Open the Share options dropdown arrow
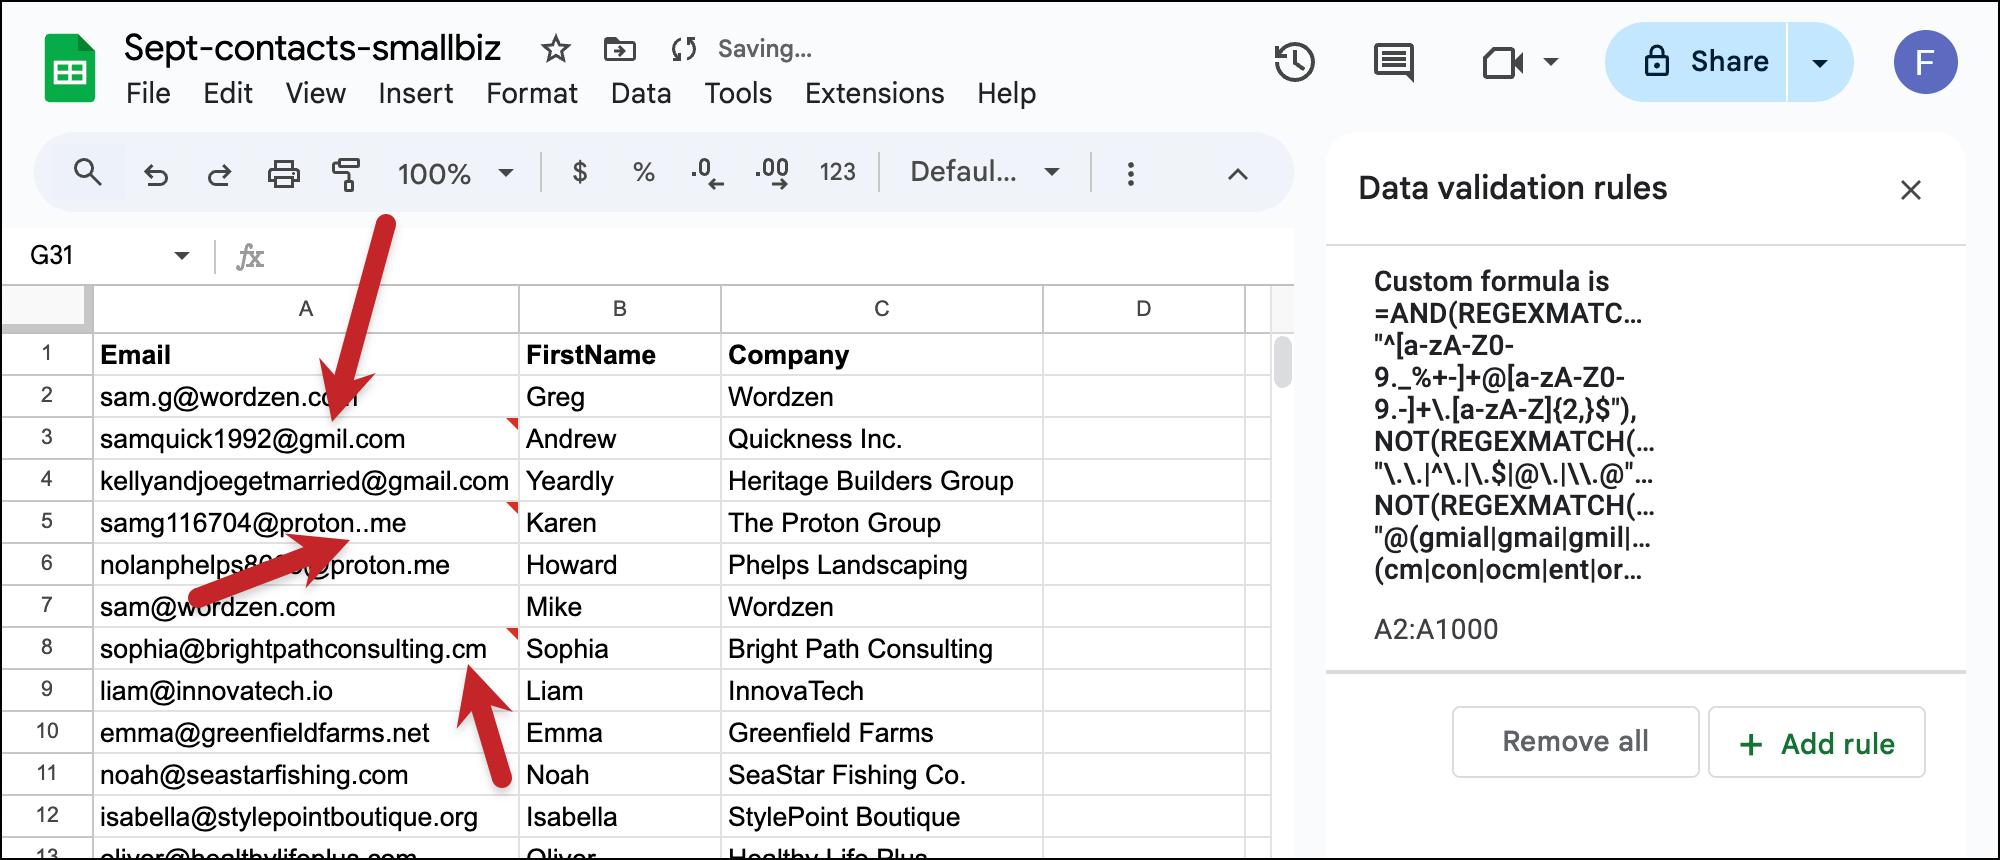 pyautogui.click(x=1820, y=63)
